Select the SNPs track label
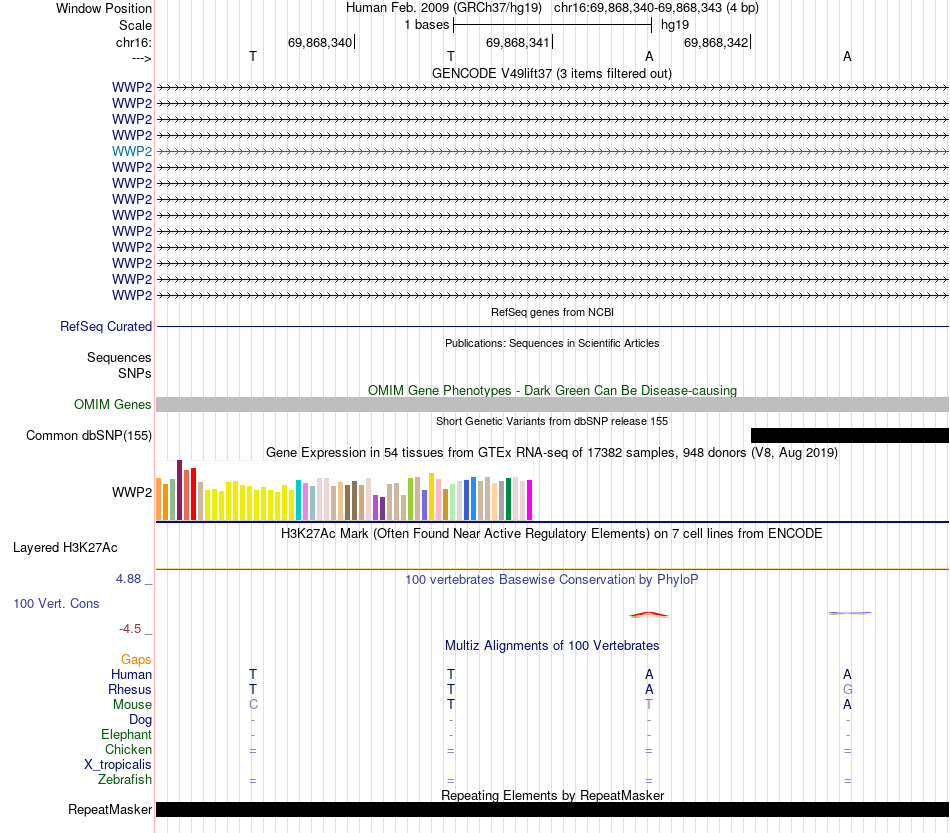Viewport: 950px width, 833px height. tap(135, 373)
